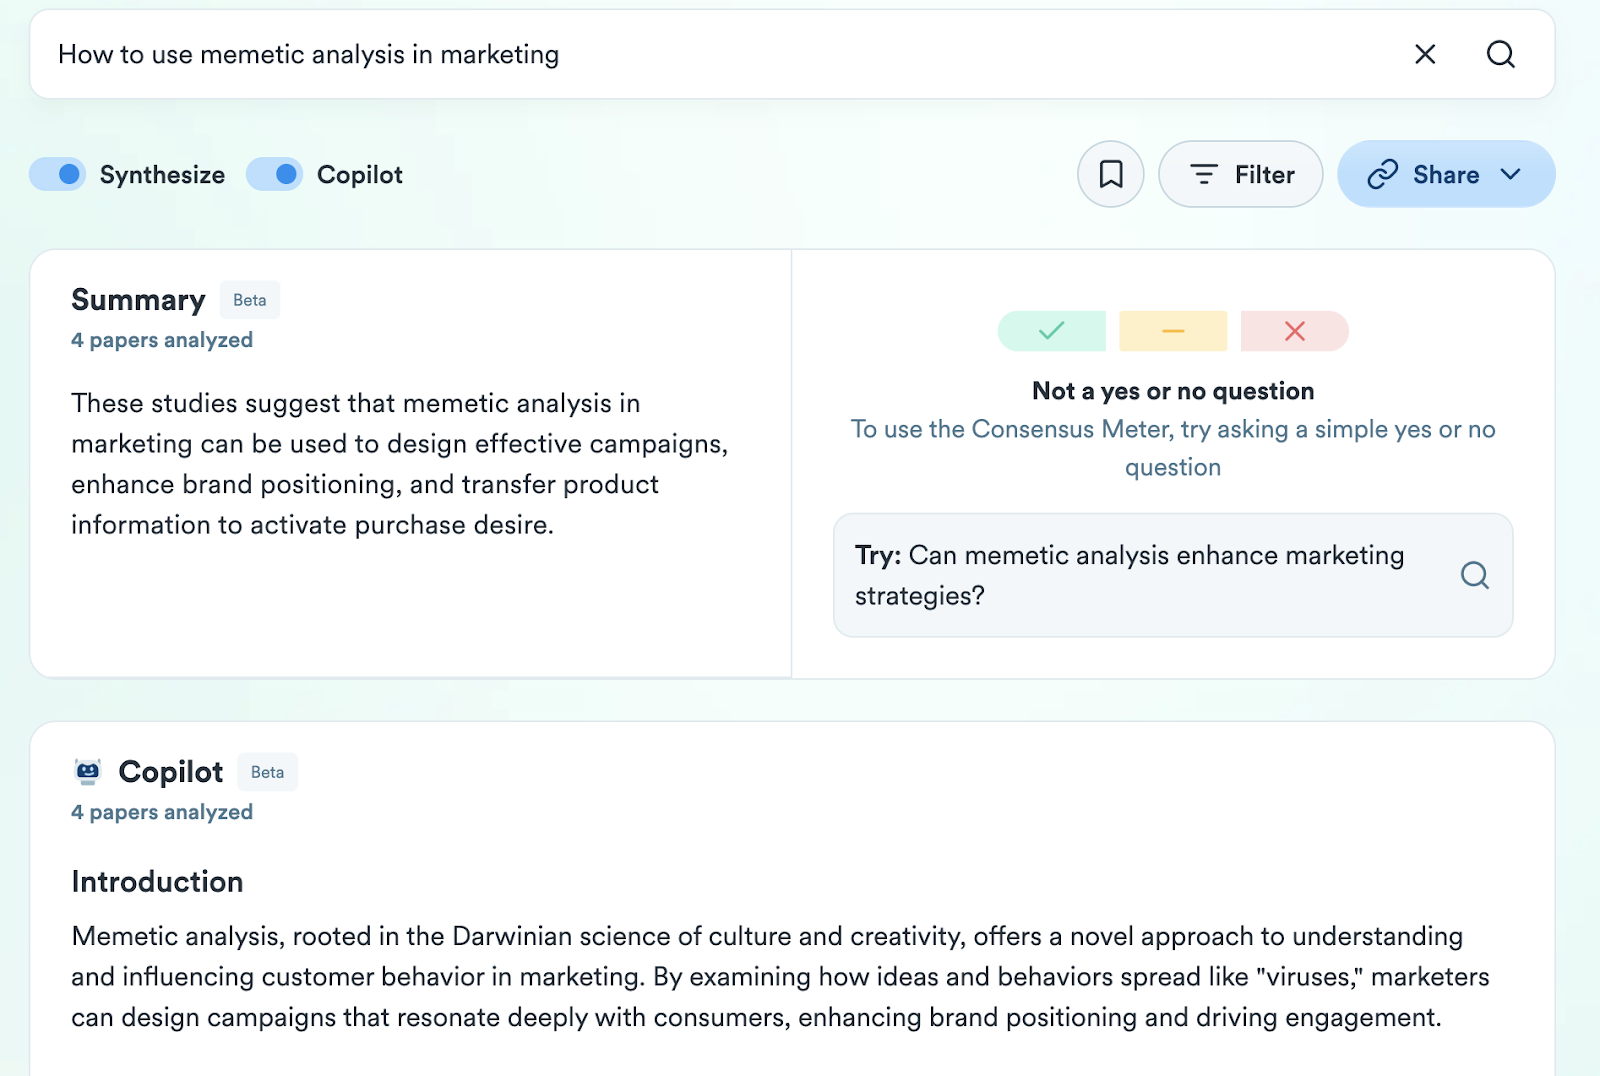Viewport: 1600px width, 1076px height.
Task: Click the Copilot robot icon
Action: tap(88, 771)
